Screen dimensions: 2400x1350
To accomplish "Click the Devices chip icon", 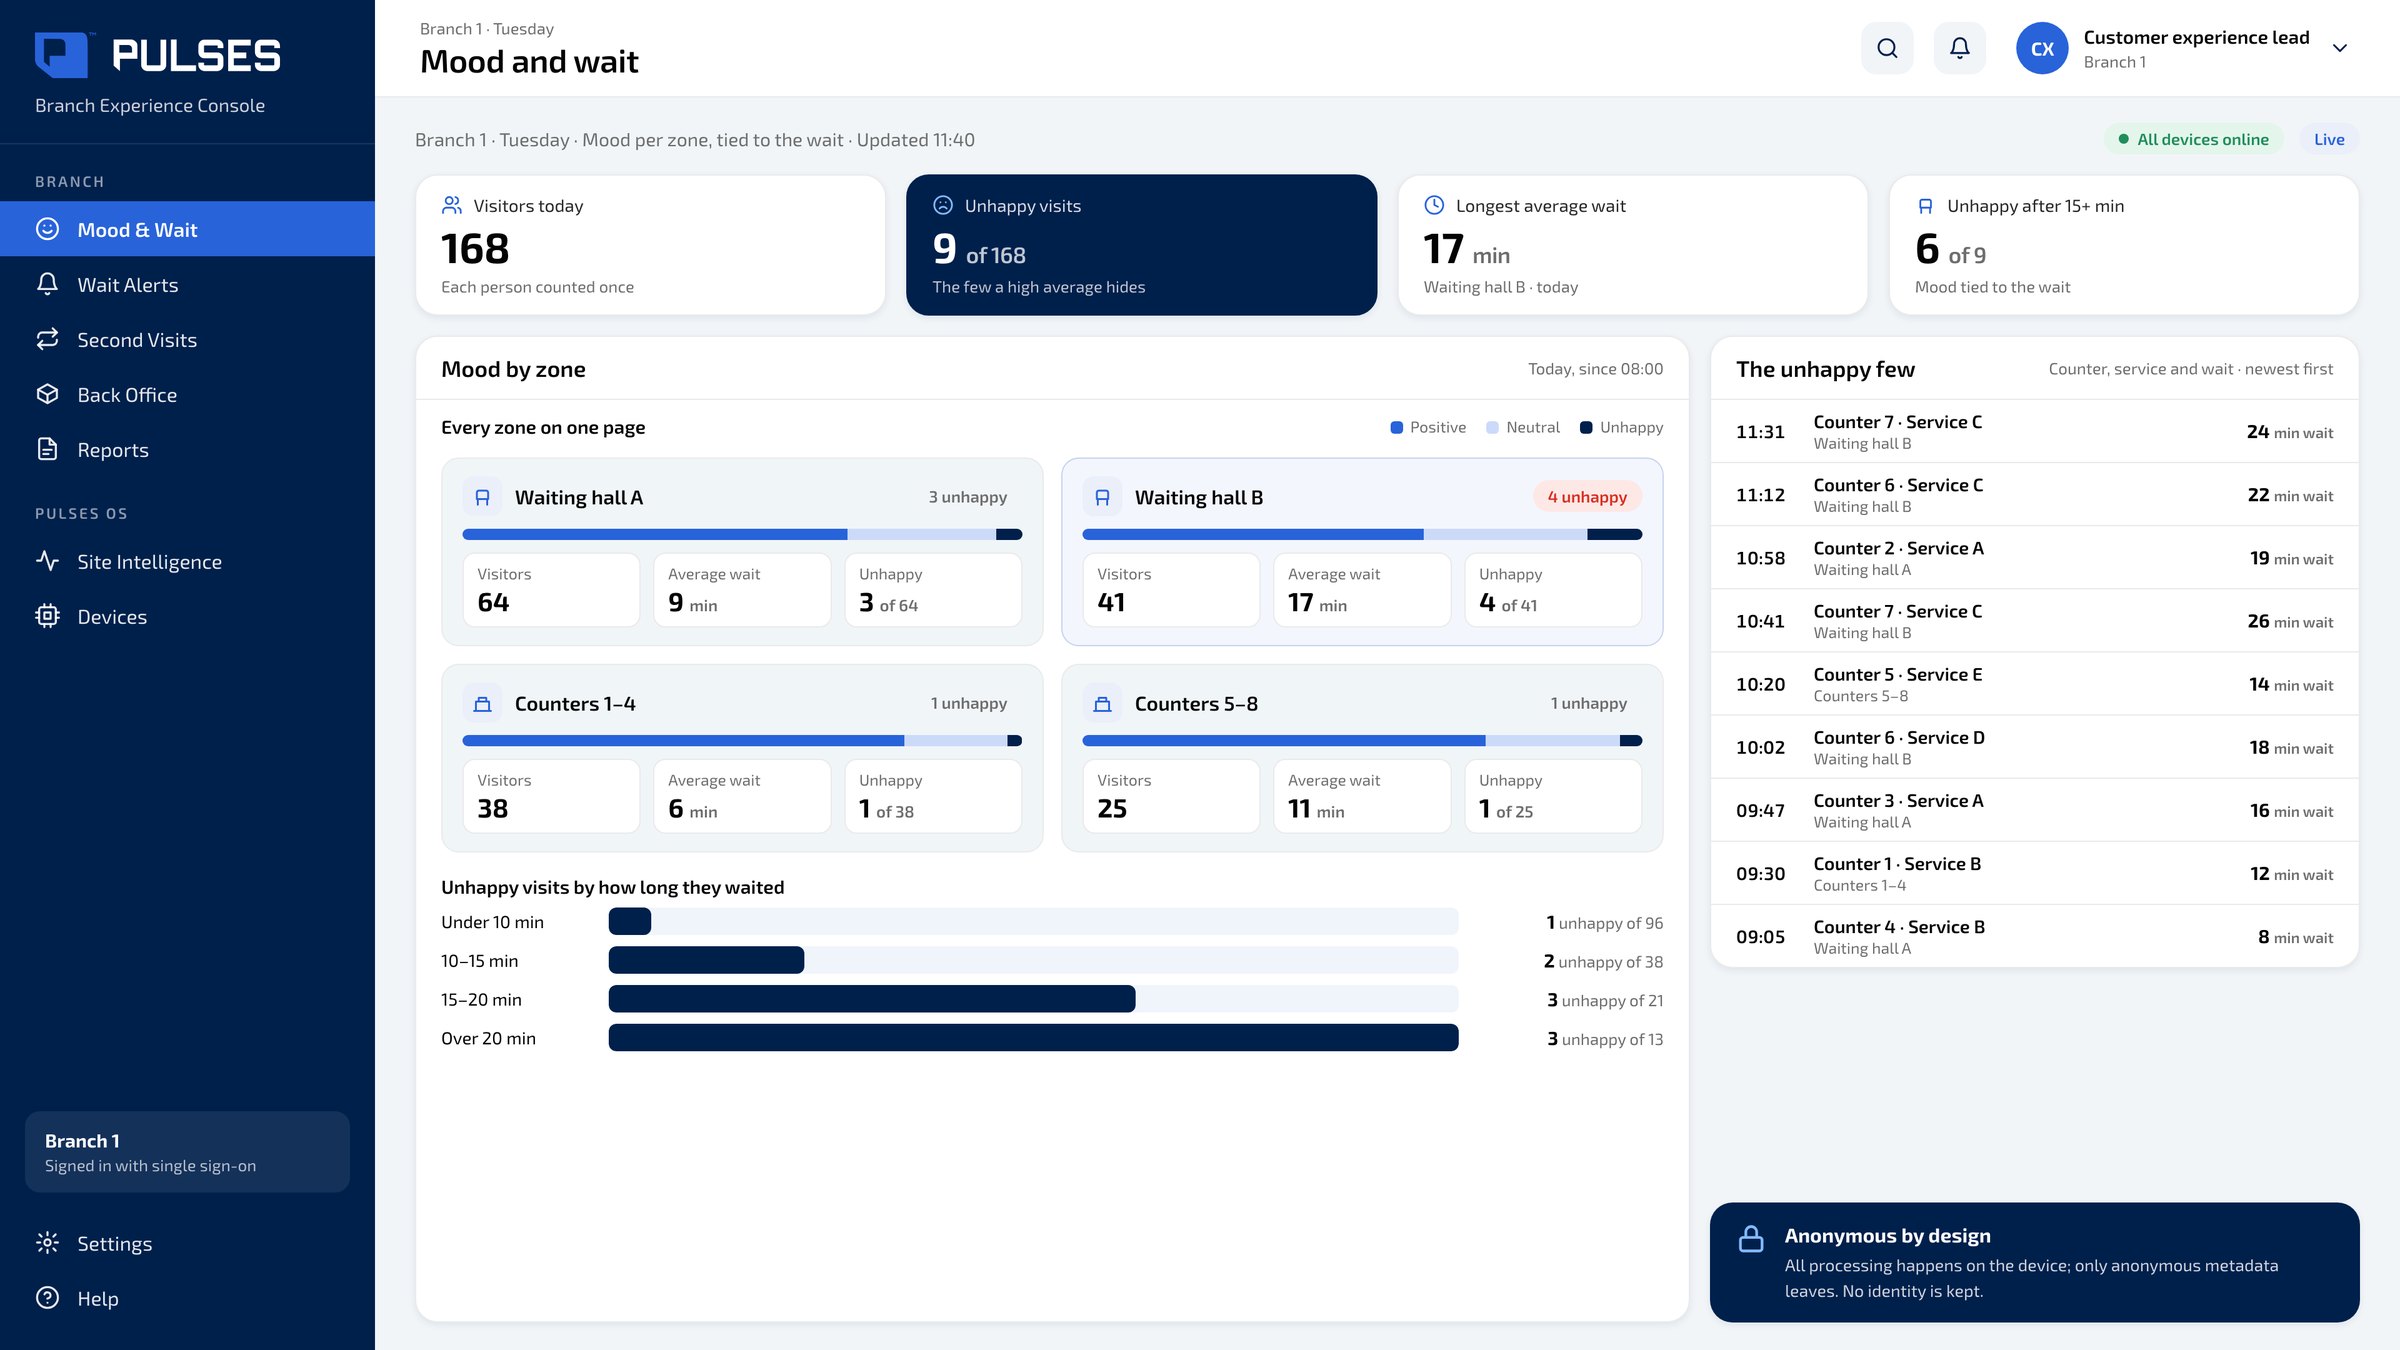I will point(47,616).
